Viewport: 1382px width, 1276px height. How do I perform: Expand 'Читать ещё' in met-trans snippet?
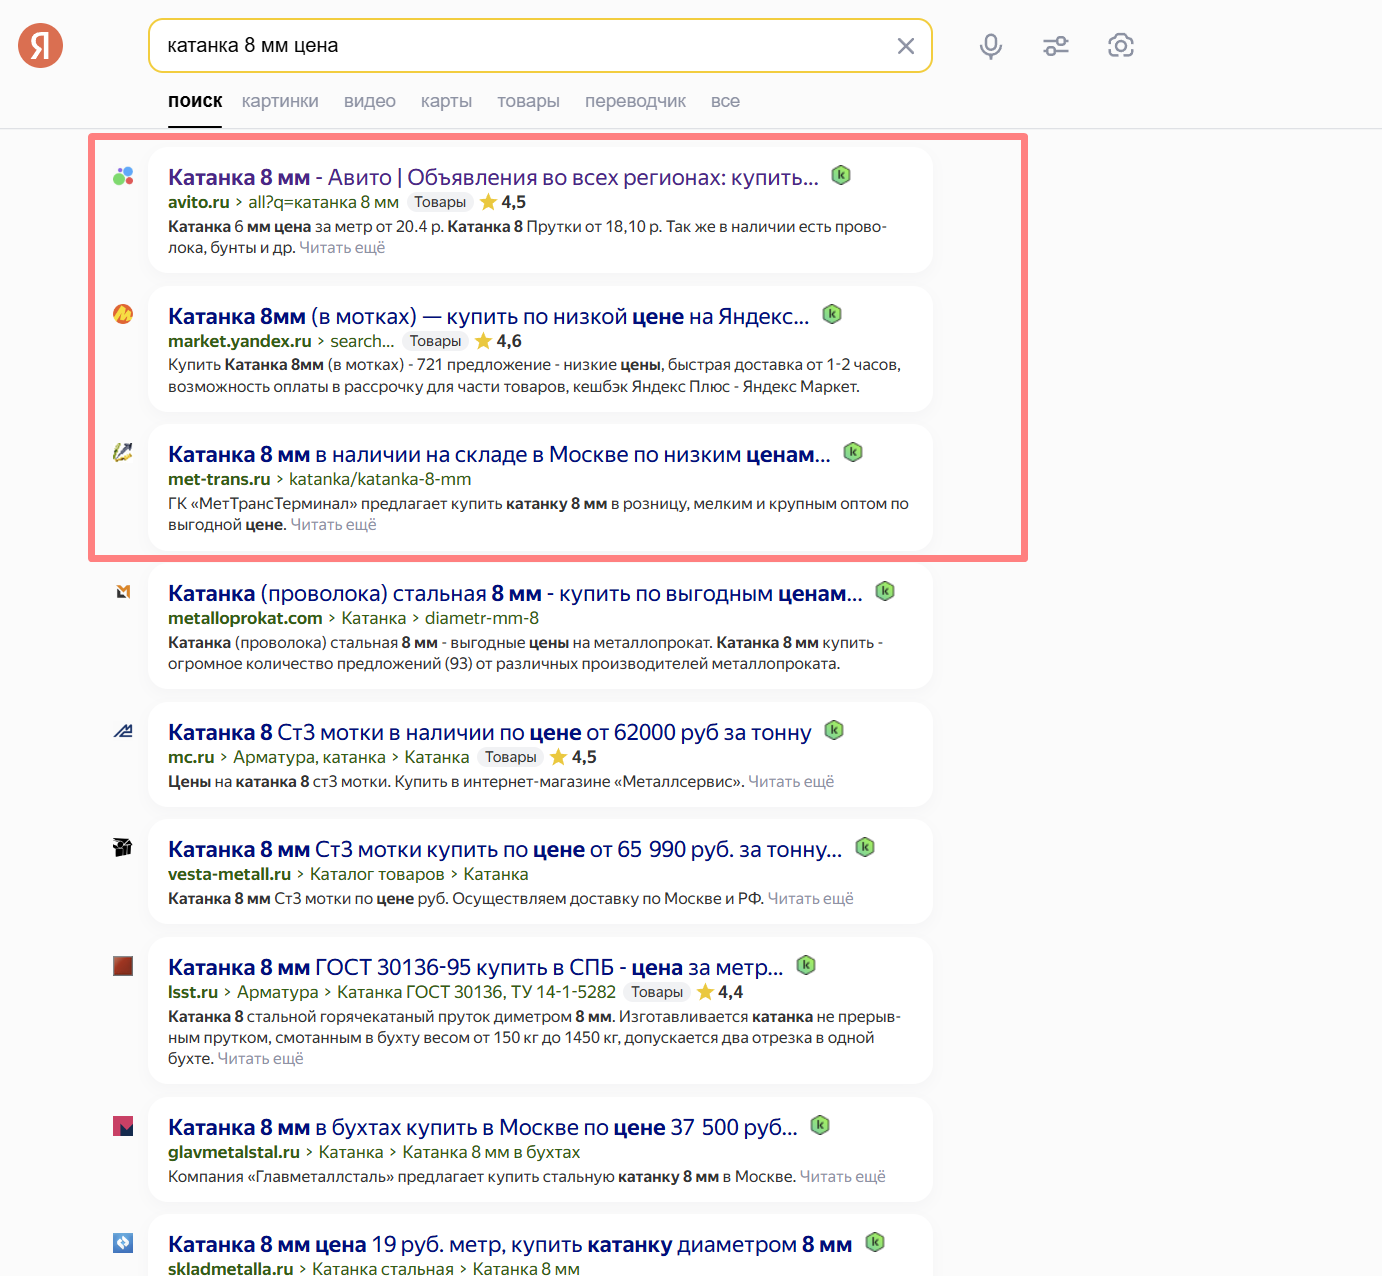333,525
